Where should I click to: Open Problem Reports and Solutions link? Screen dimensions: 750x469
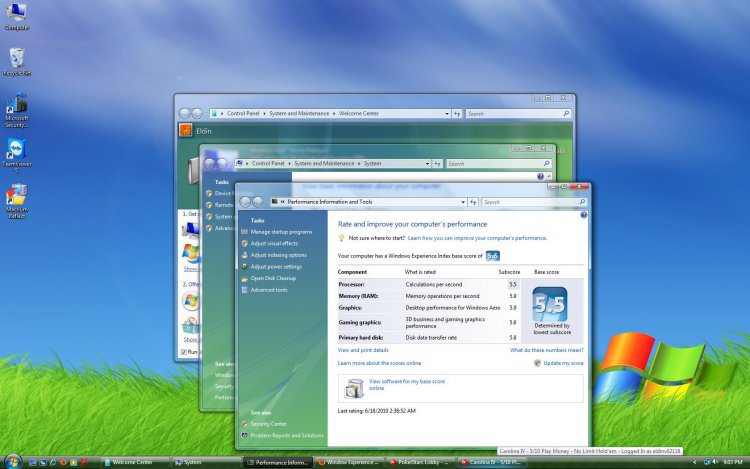tap(287, 436)
